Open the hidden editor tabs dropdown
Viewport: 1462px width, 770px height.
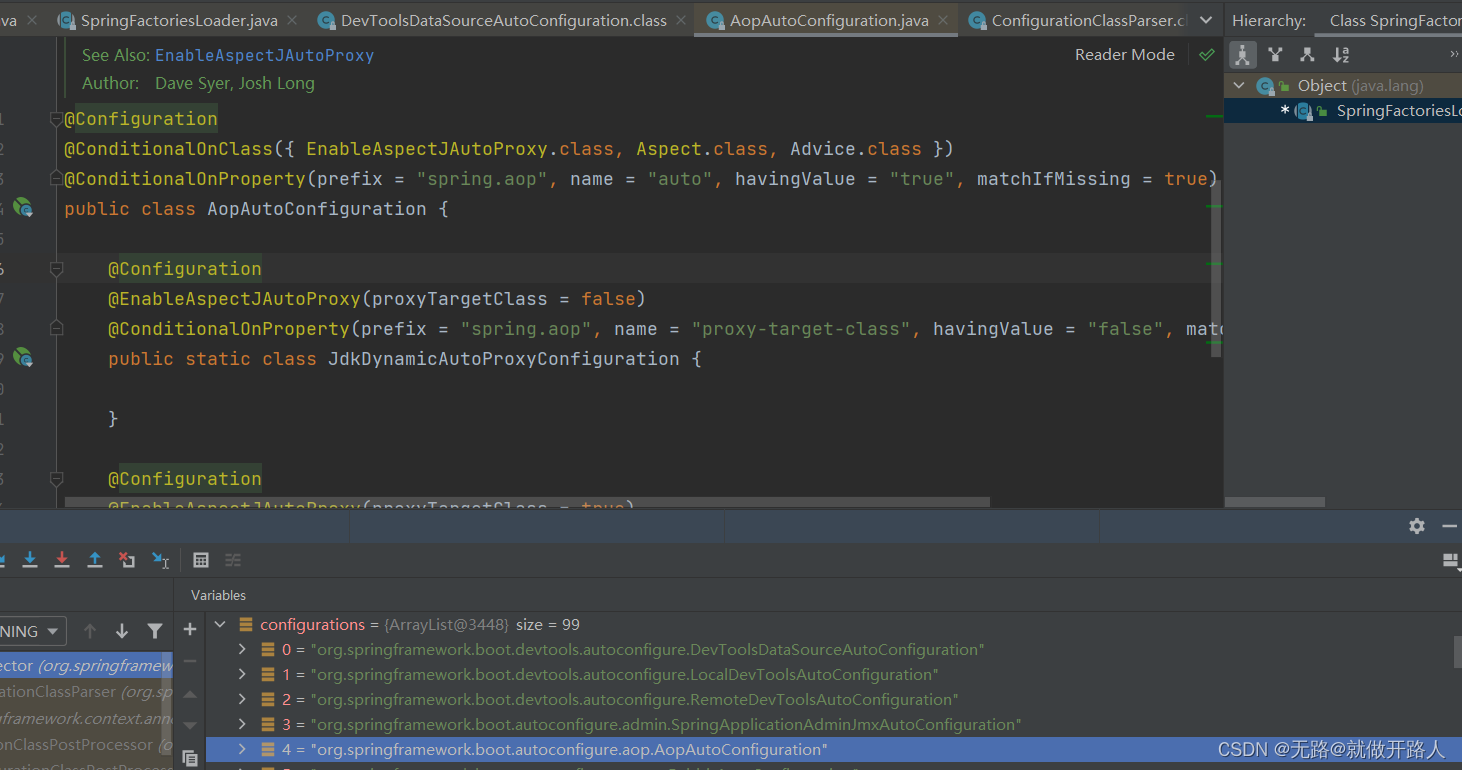tap(1207, 20)
